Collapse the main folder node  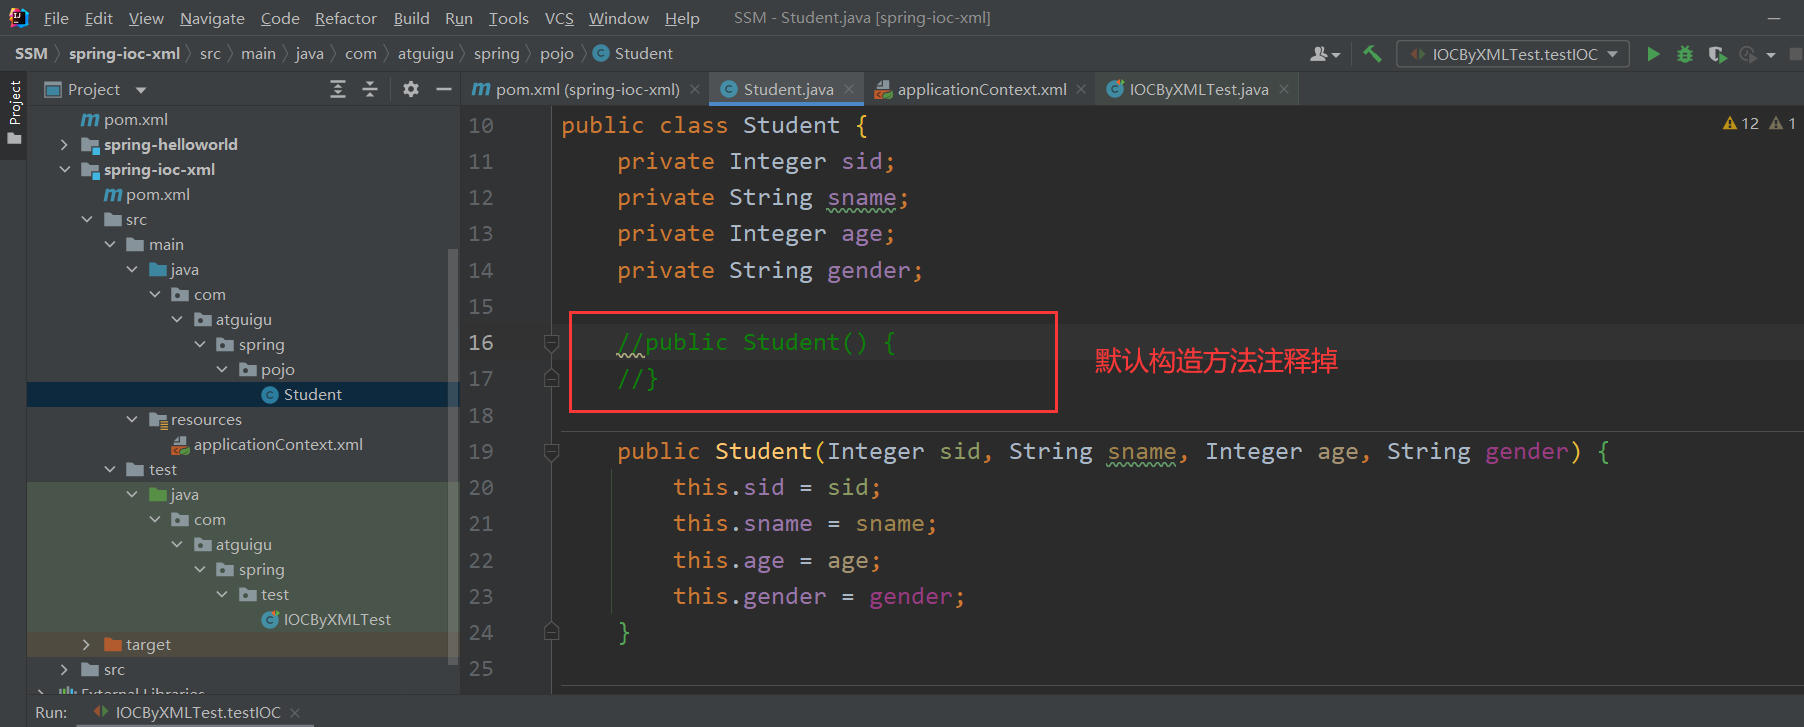110,245
